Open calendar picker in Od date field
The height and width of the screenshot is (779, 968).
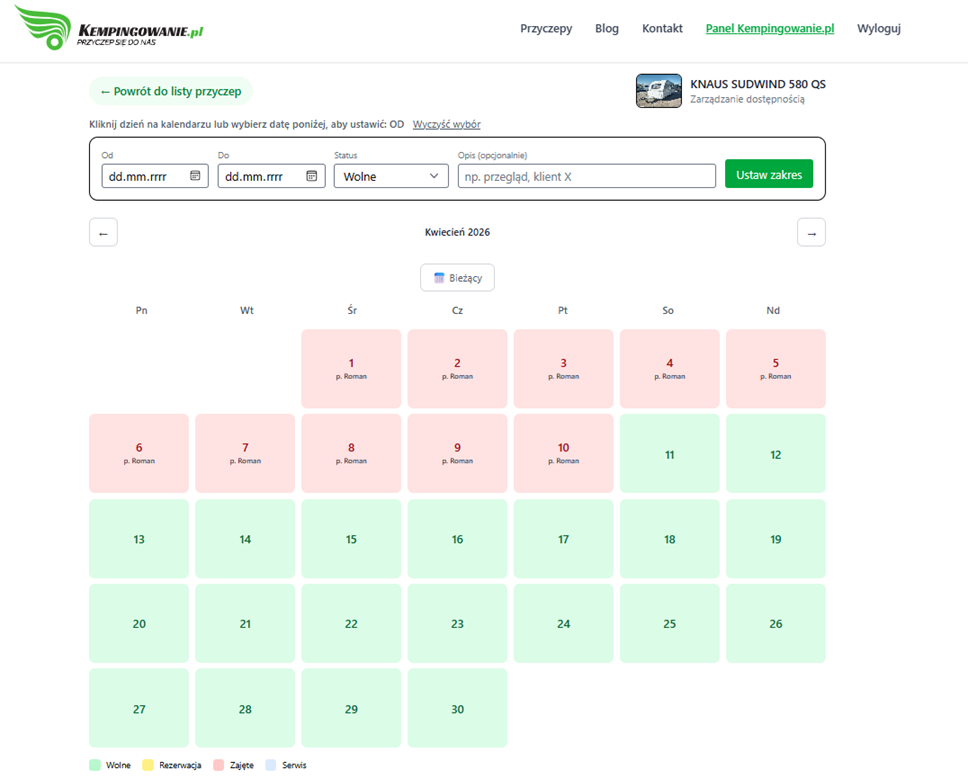click(x=195, y=176)
